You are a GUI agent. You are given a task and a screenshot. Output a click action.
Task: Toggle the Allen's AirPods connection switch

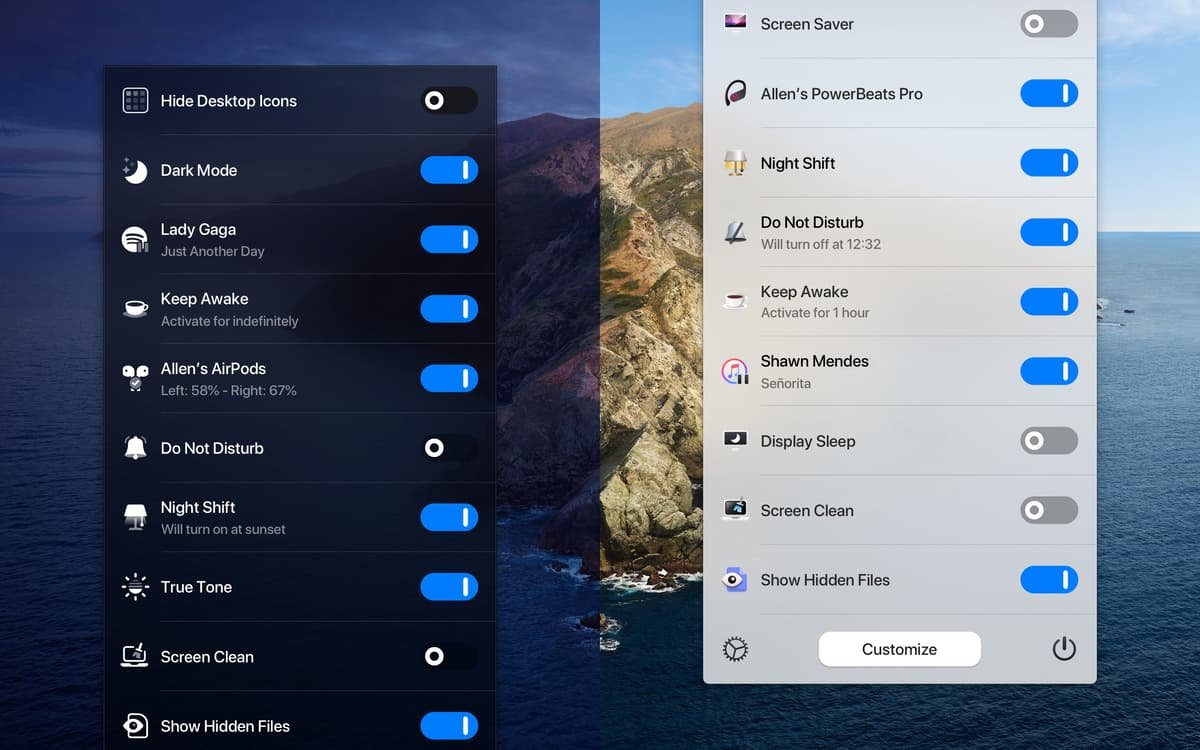449,378
